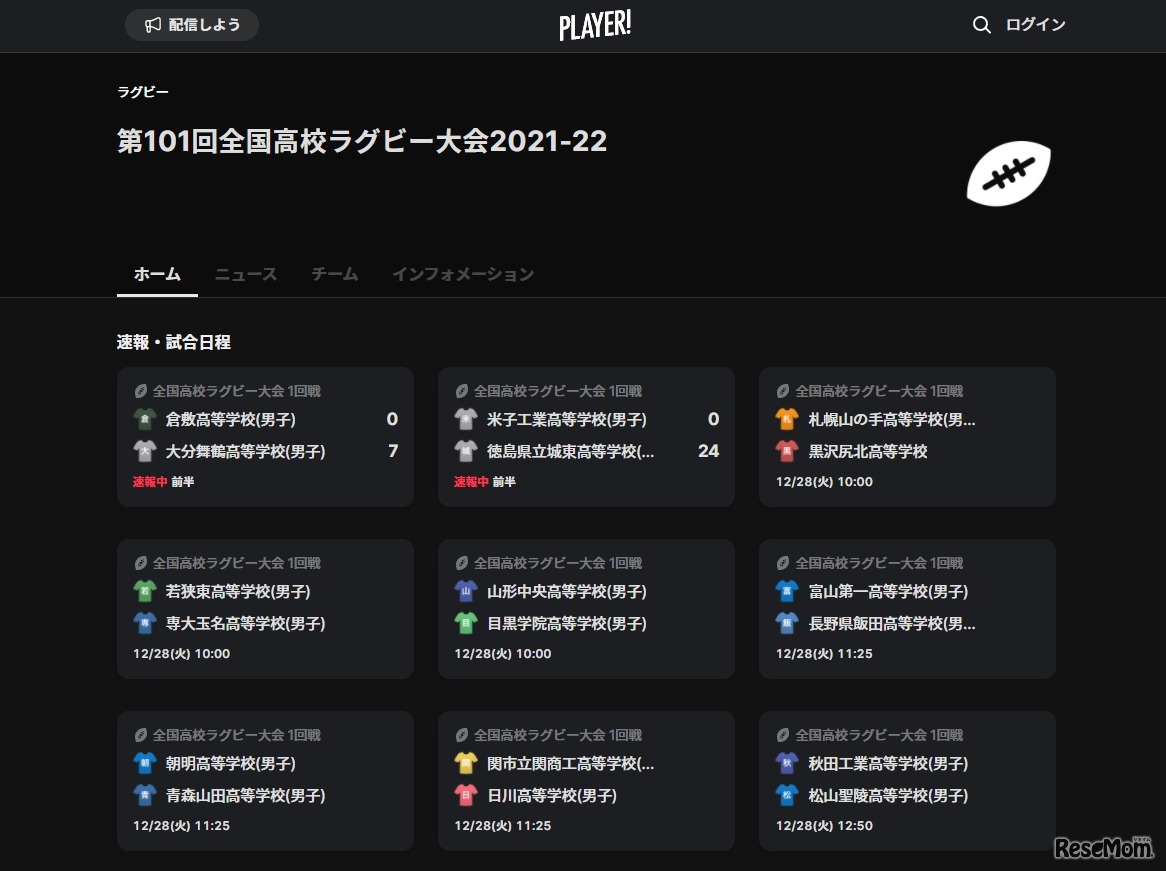
Task: Select the 倉敷高等学校 green jersey icon
Action: tap(146, 419)
